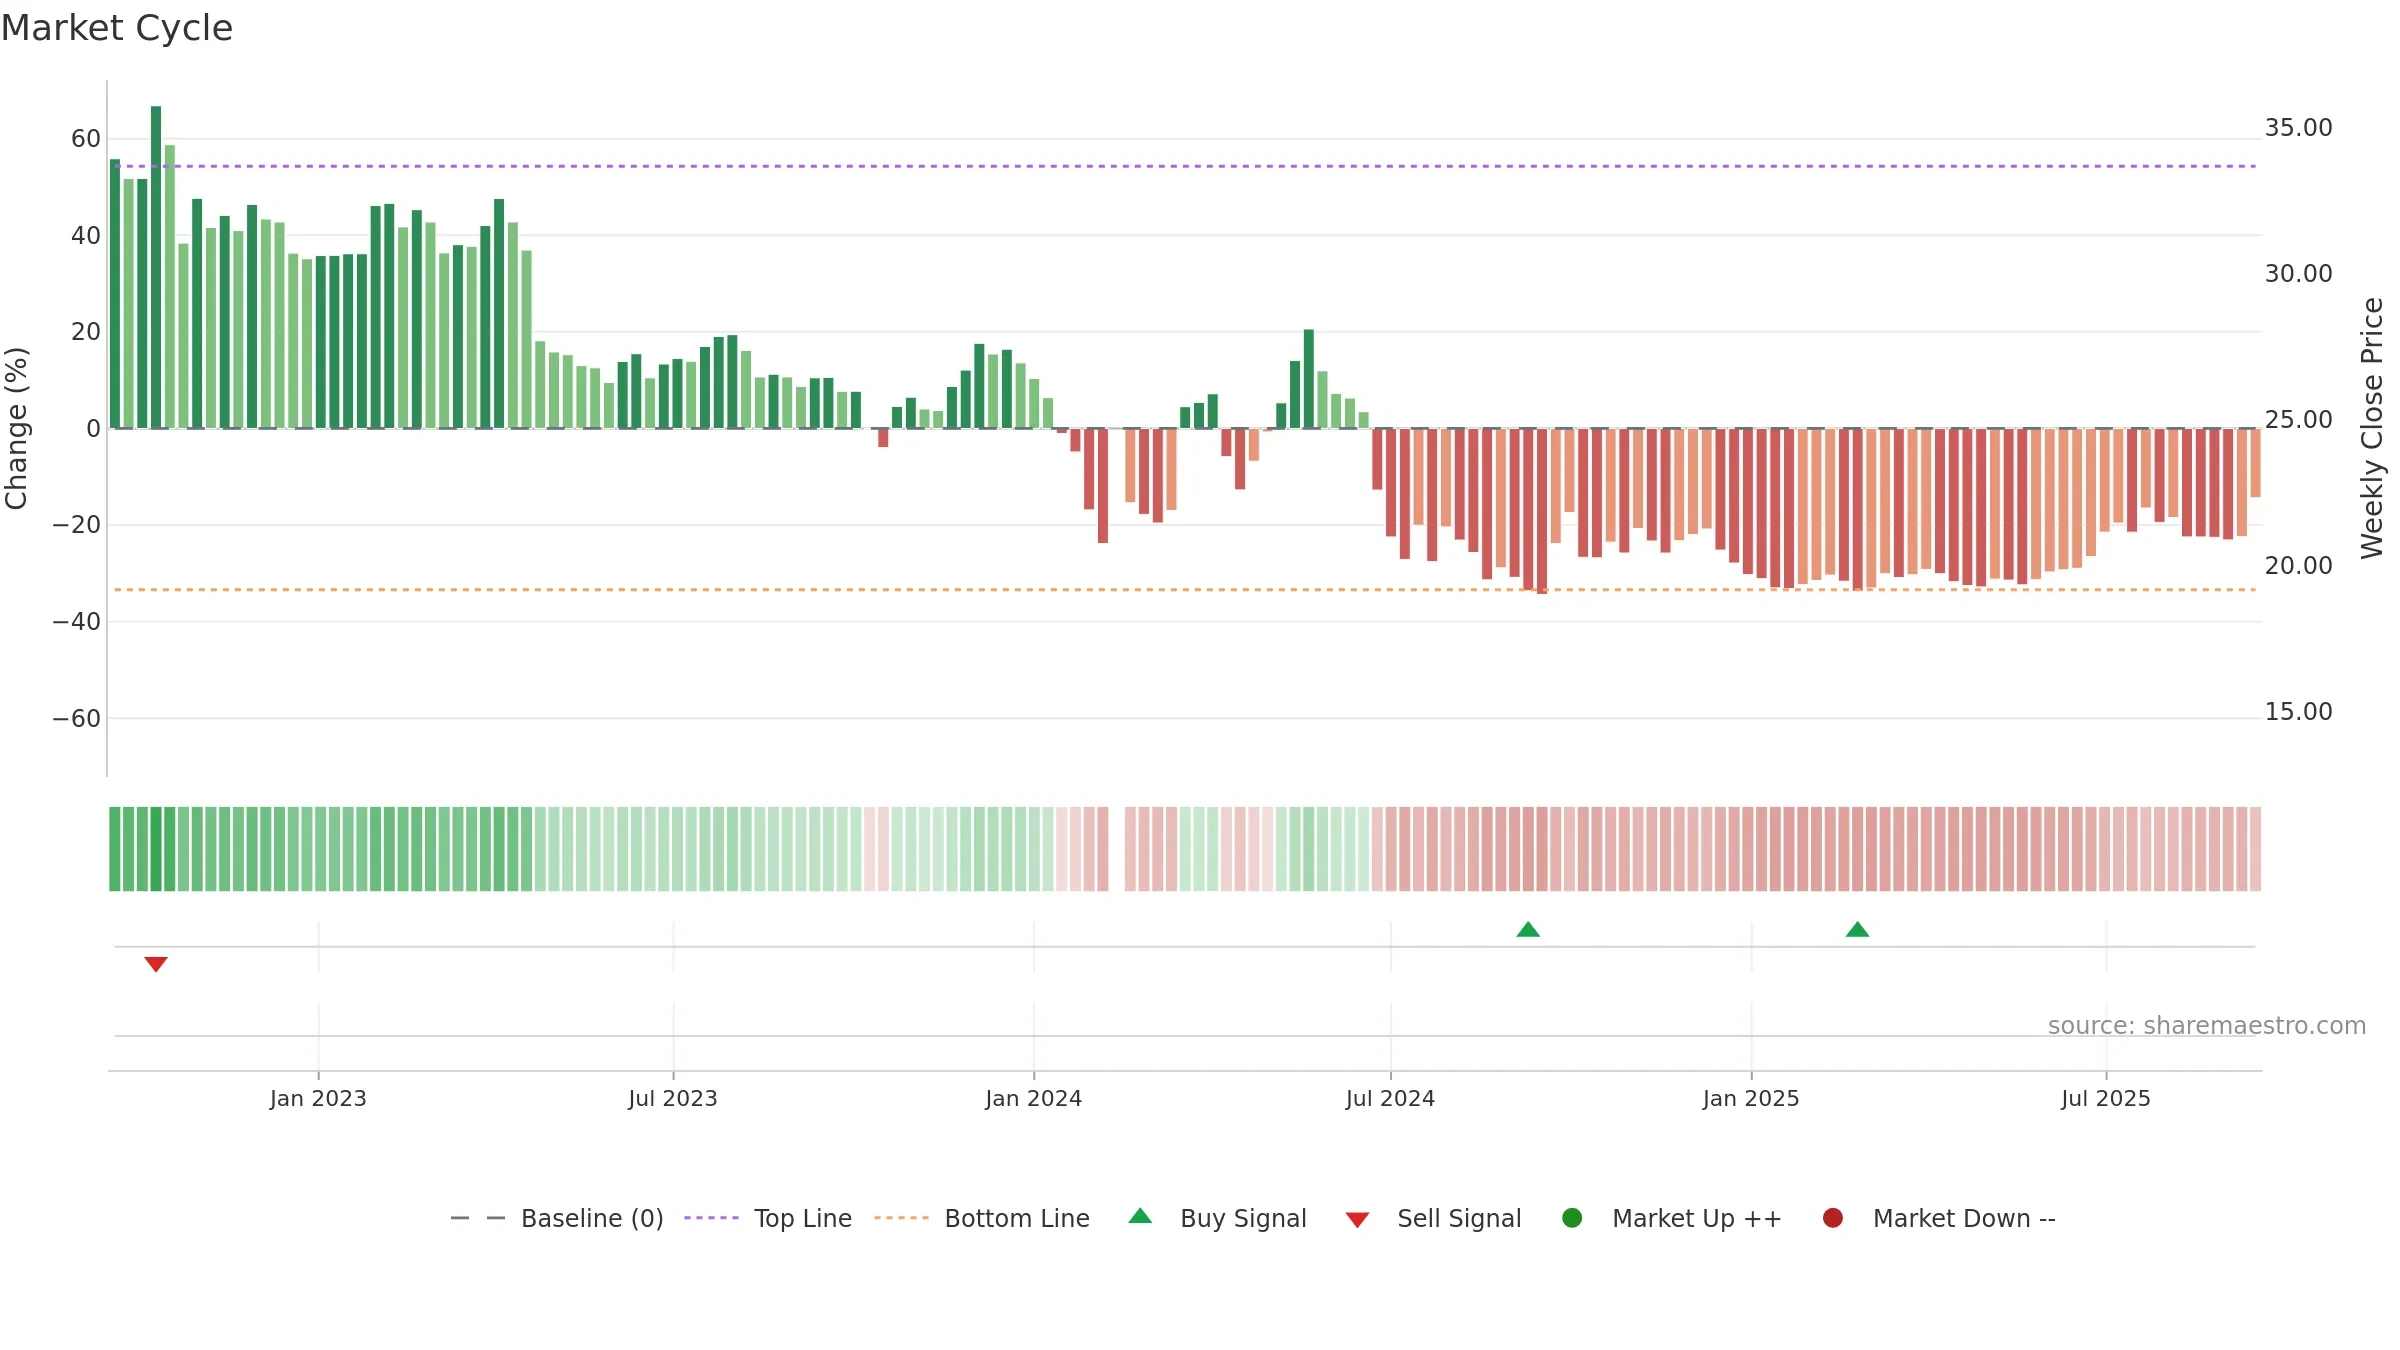Click the Market Cycle chart title
The height and width of the screenshot is (1350, 2400).
click(x=117, y=28)
